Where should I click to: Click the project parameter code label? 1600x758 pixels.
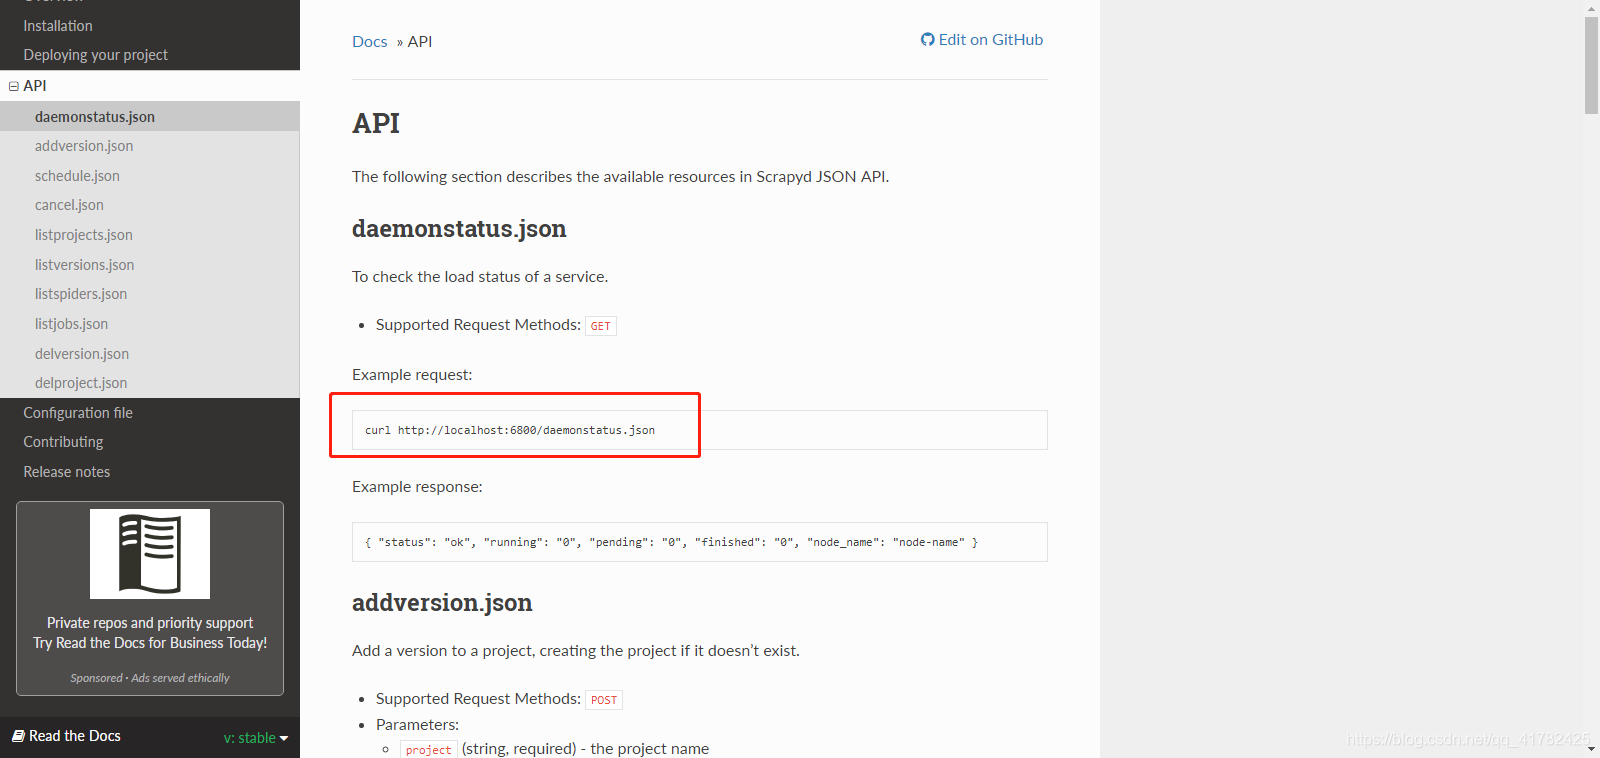(429, 750)
